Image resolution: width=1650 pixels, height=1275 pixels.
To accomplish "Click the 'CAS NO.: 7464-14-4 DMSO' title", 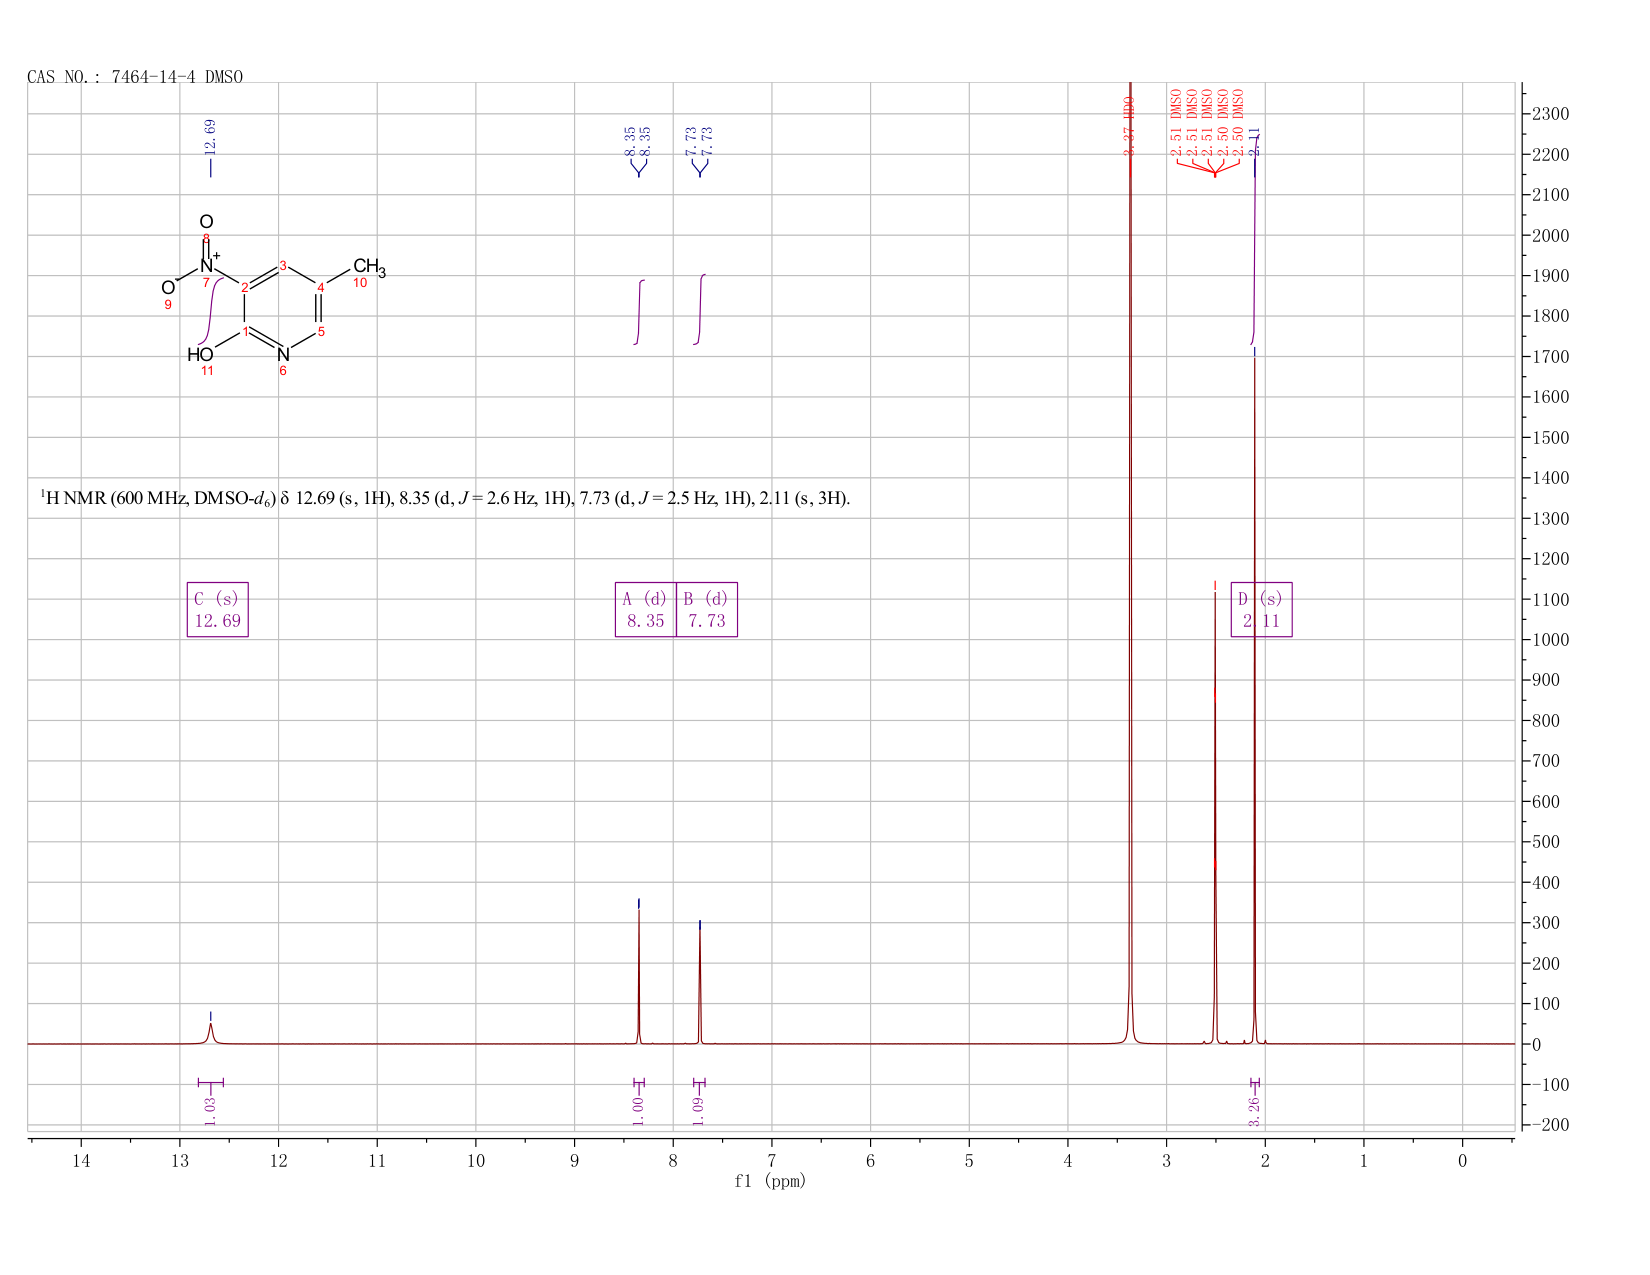I will [135, 77].
